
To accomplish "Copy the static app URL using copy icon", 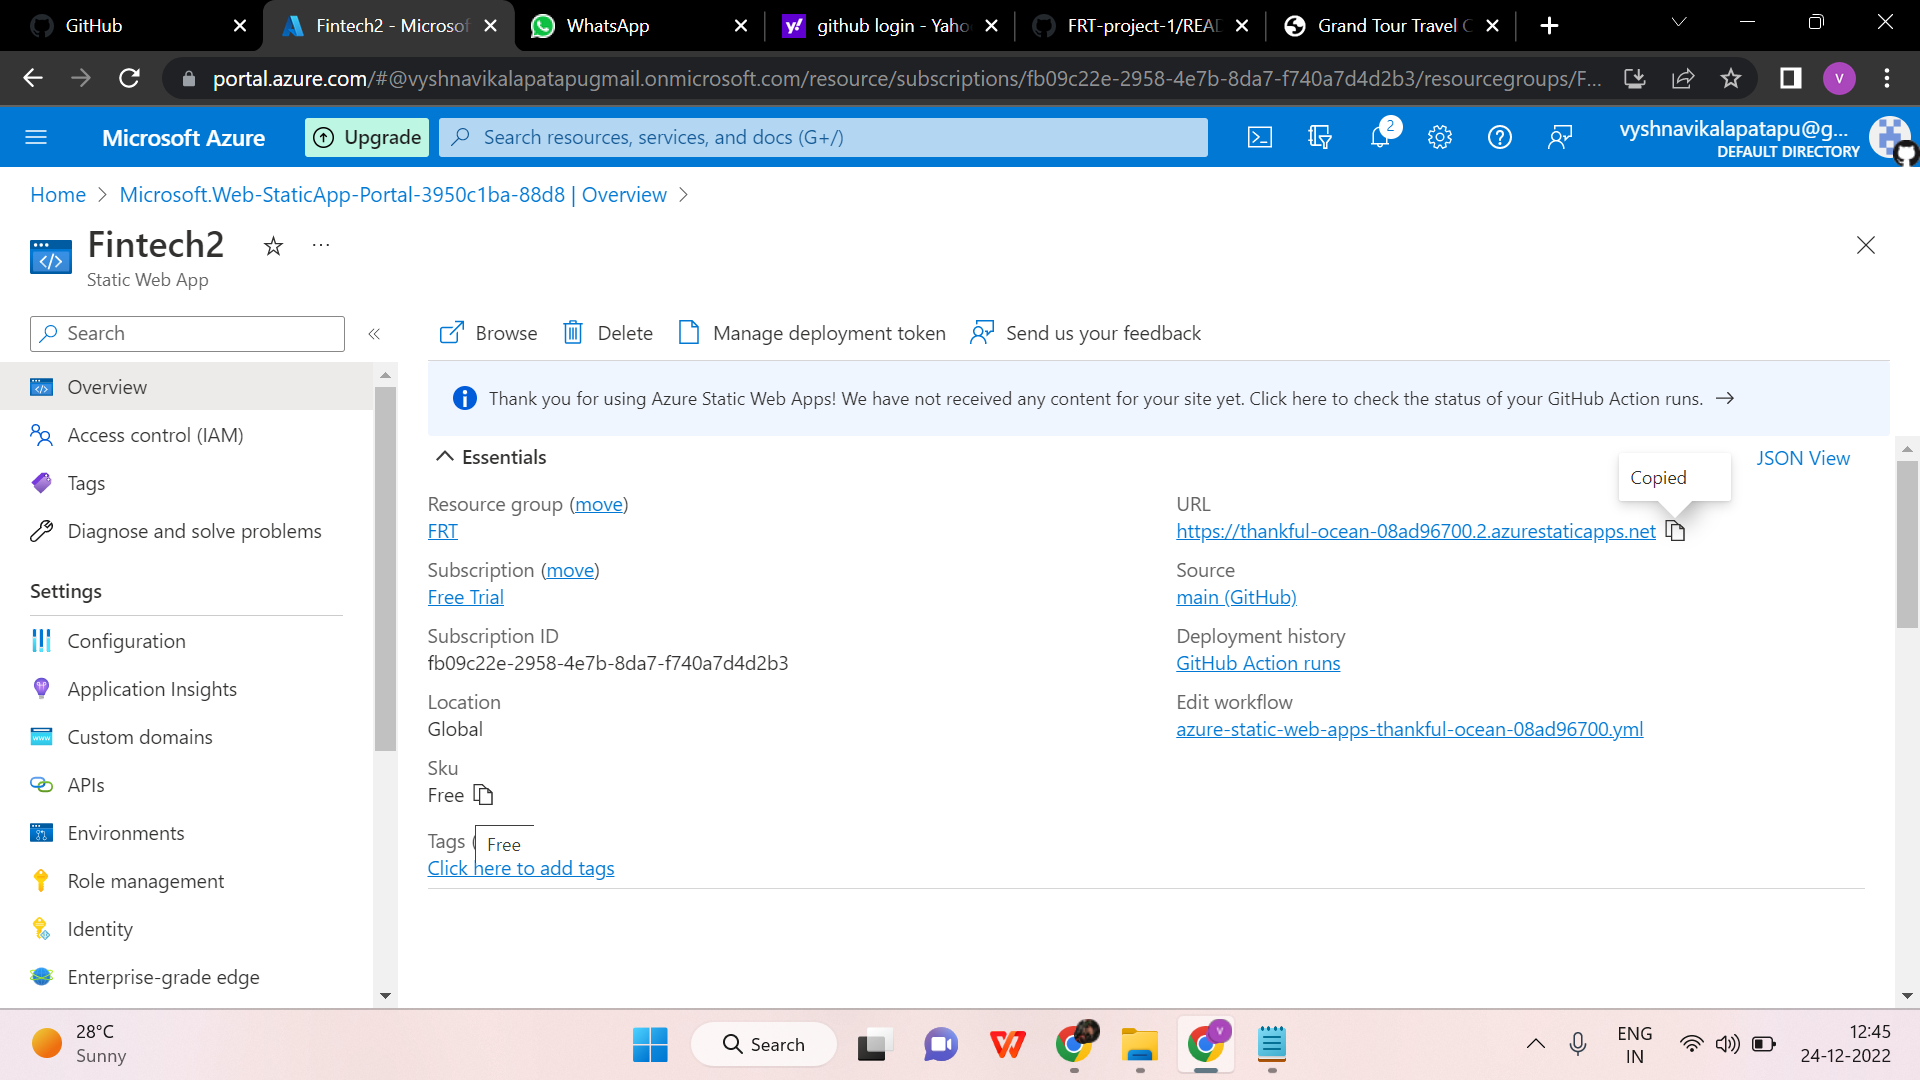I will (1675, 531).
